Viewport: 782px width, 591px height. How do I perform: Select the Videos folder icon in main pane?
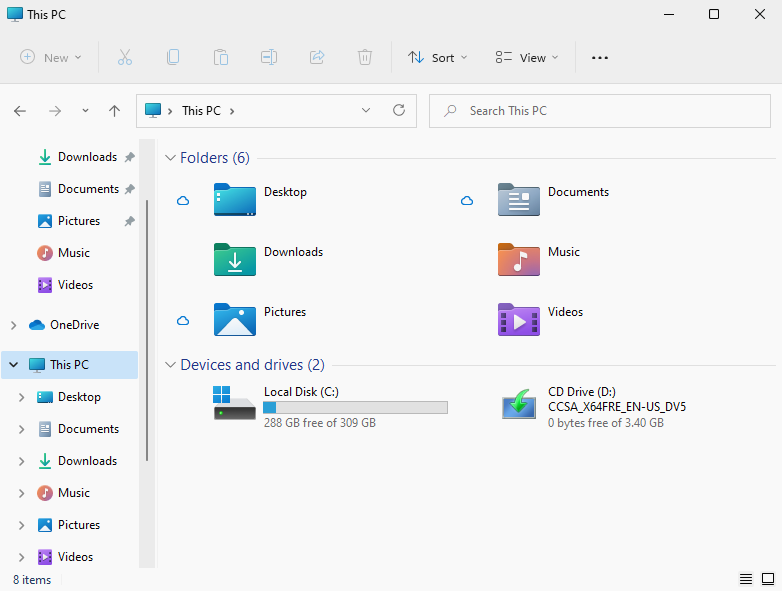[x=519, y=319]
